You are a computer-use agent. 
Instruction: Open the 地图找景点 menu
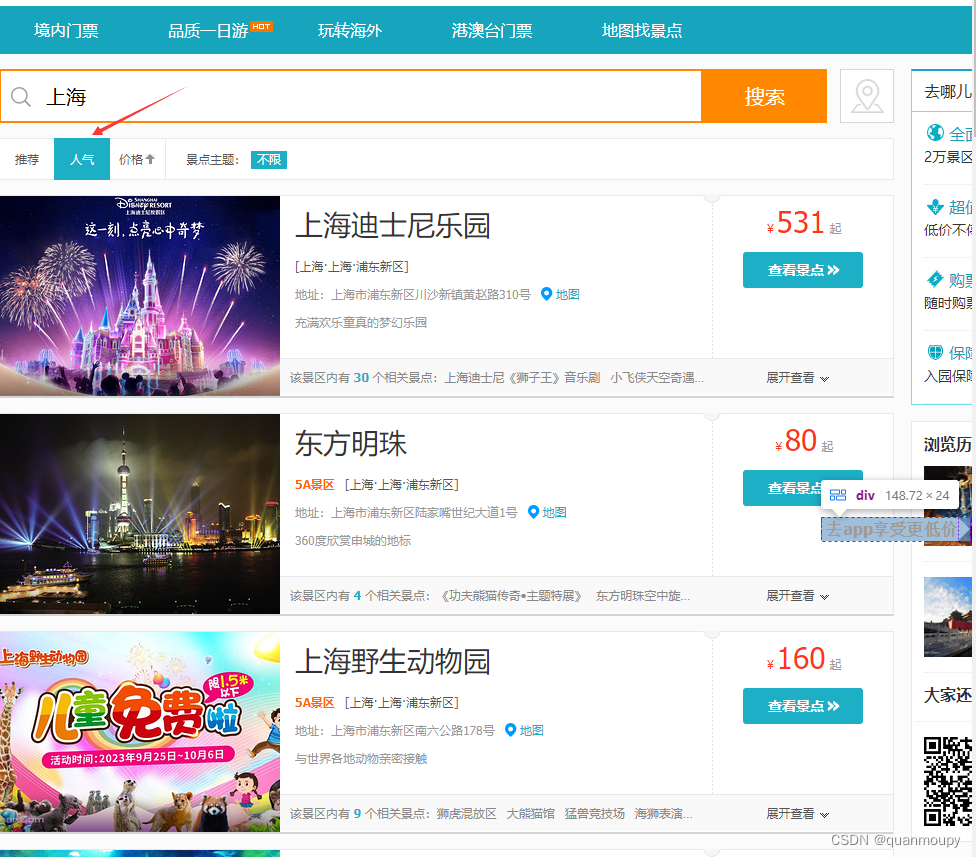coord(642,30)
